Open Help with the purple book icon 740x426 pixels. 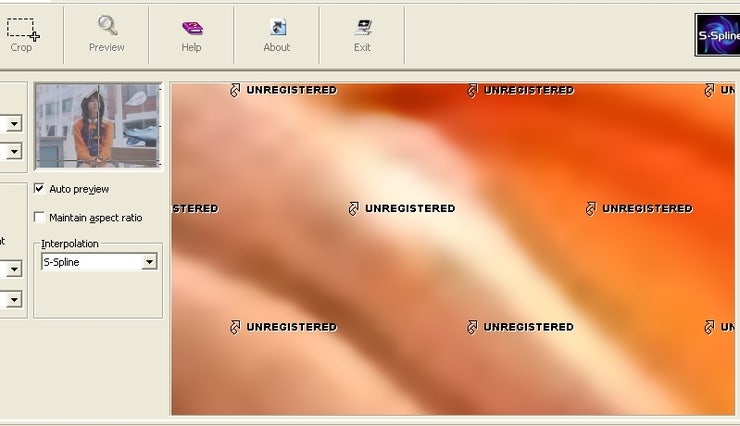coord(191,33)
